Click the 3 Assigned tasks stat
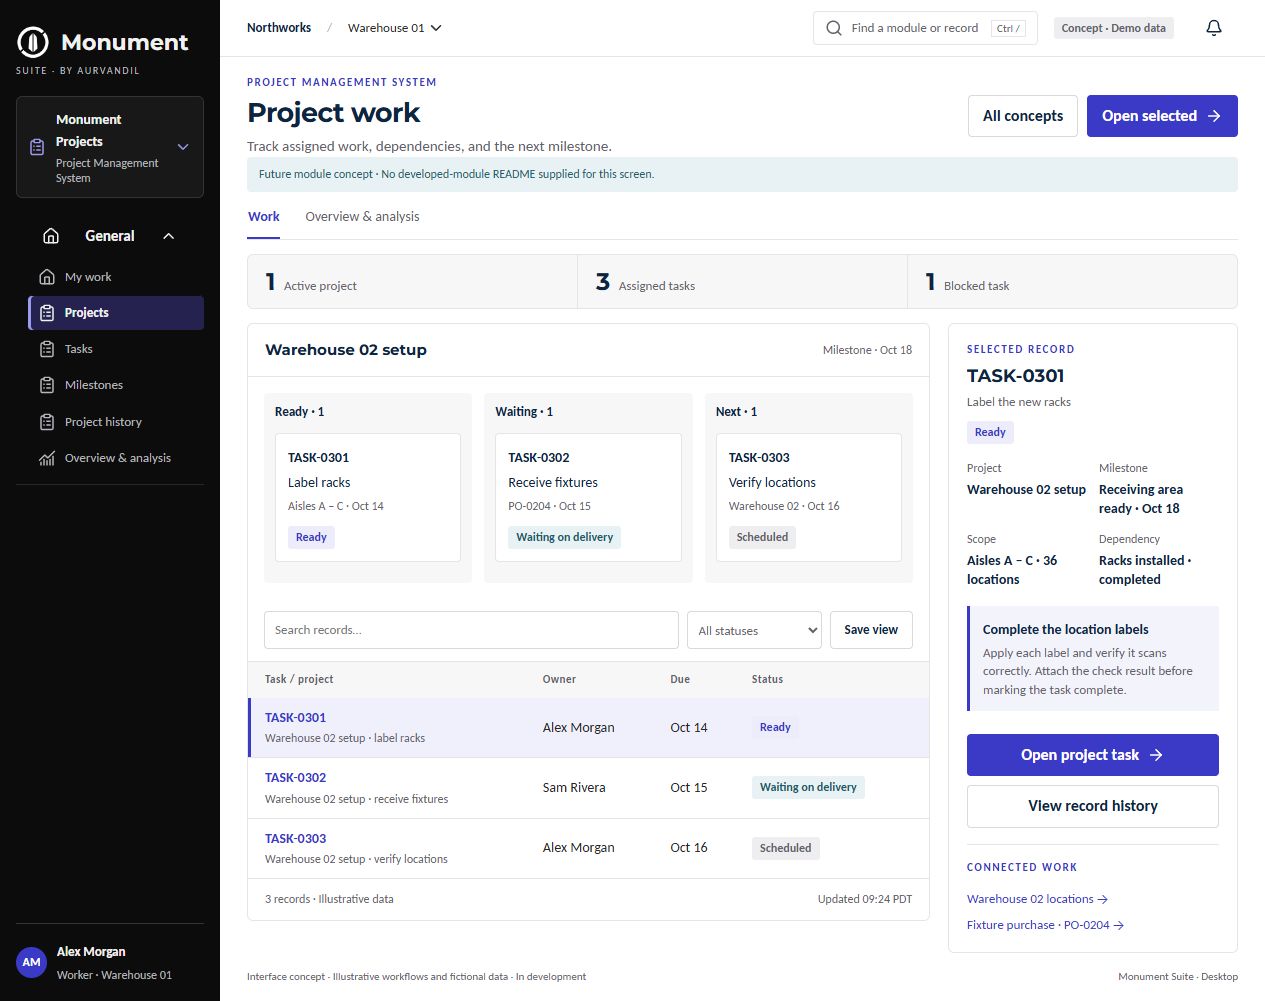The height and width of the screenshot is (1001, 1265). tap(742, 282)
